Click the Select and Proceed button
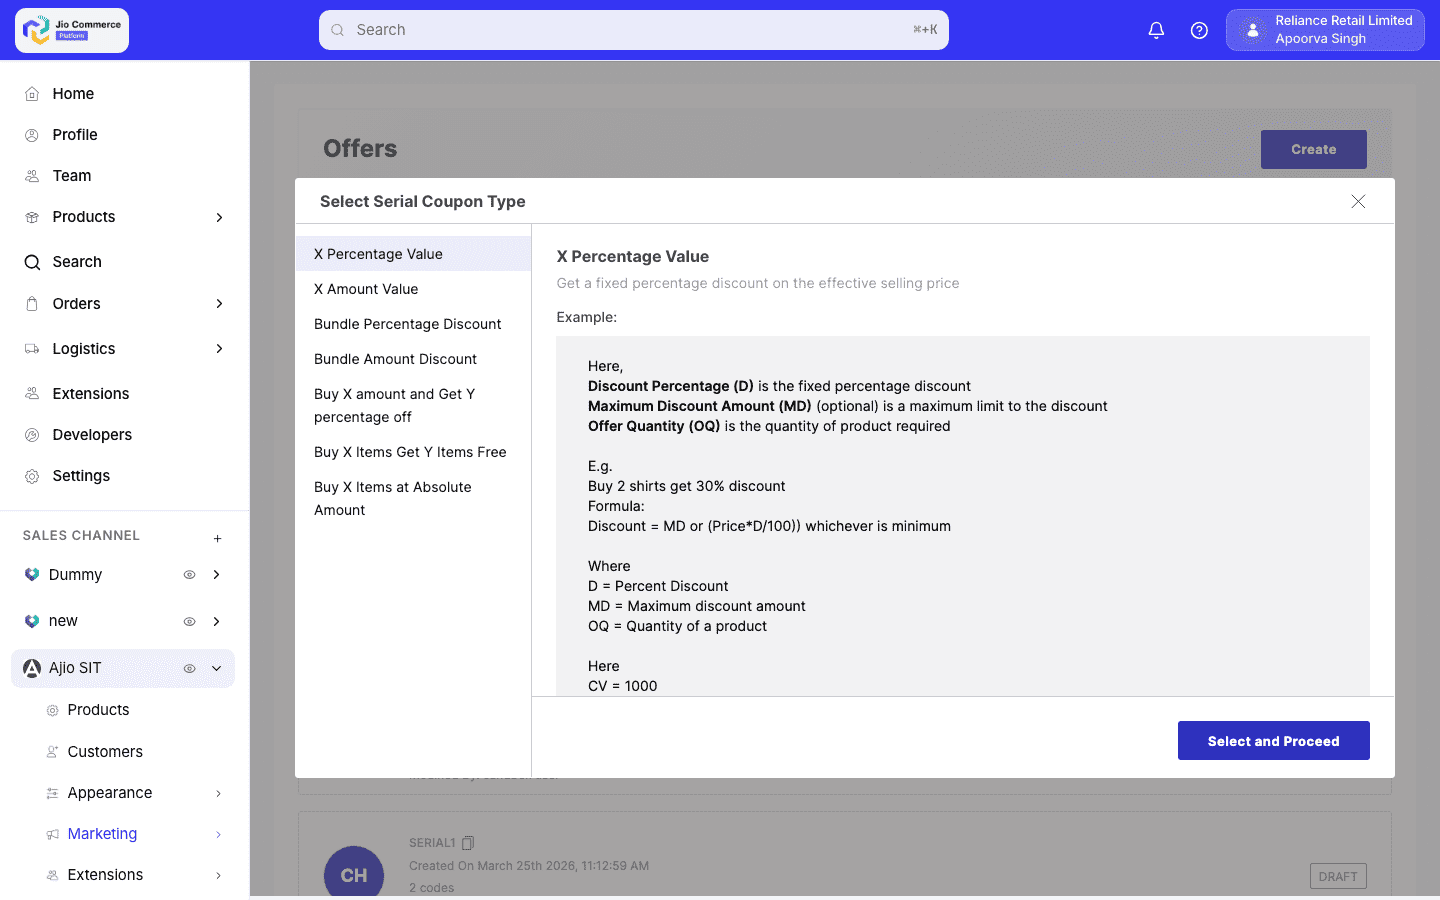The image size is (1440, 900). click(1273, 740)
